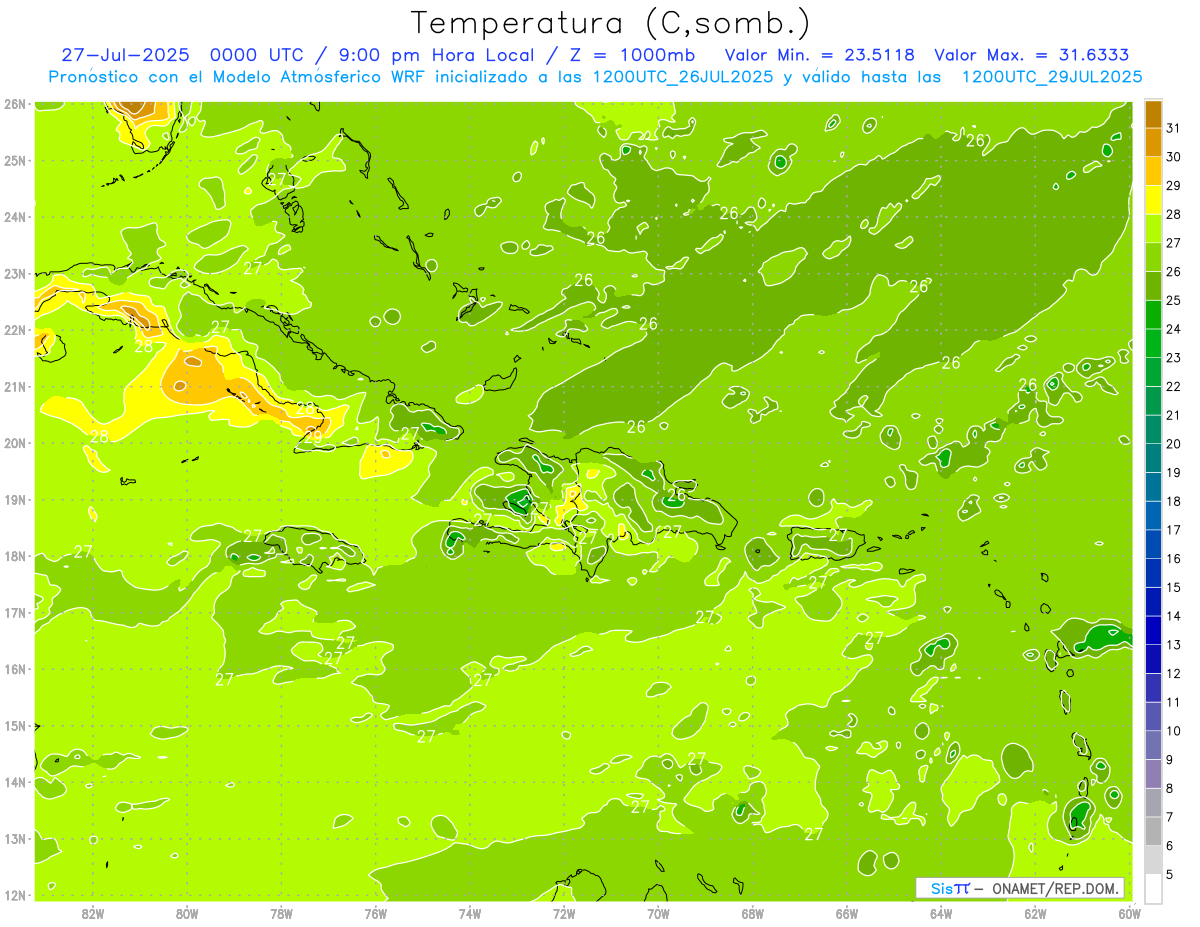Click the longitude label "82W"
Image resolution: width=1200 pixels, height=927 pixels.
coord(92,913)
